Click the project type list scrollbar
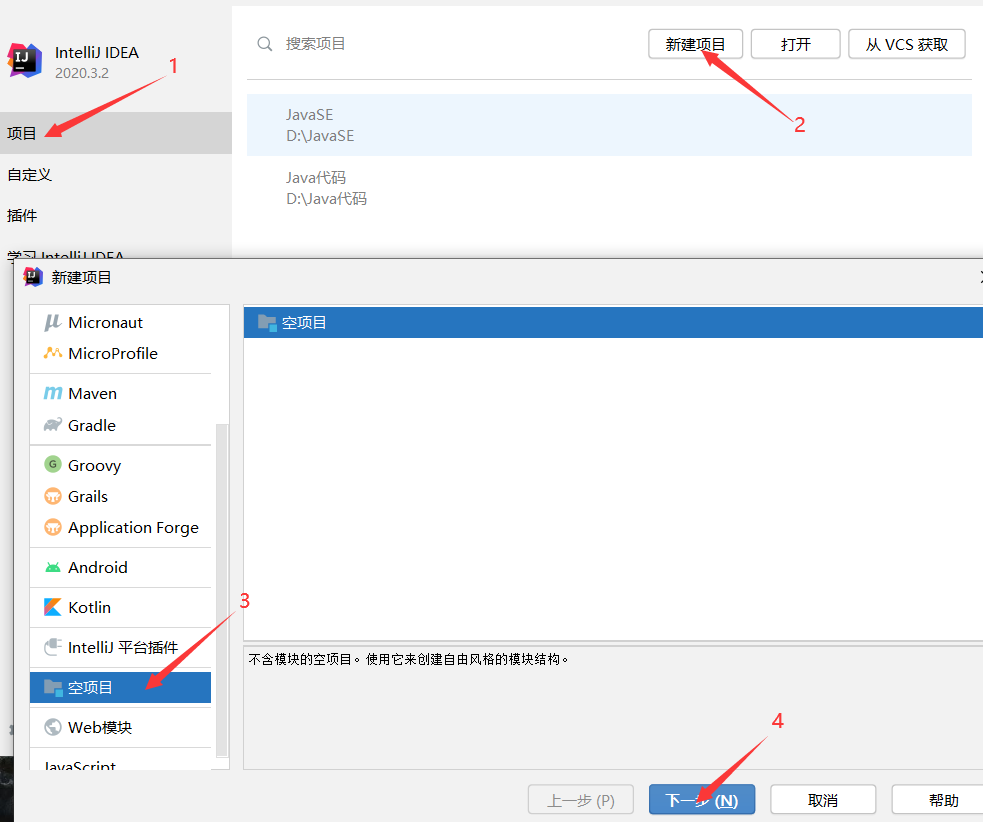983x822 pixels. (x=221, y=589)
